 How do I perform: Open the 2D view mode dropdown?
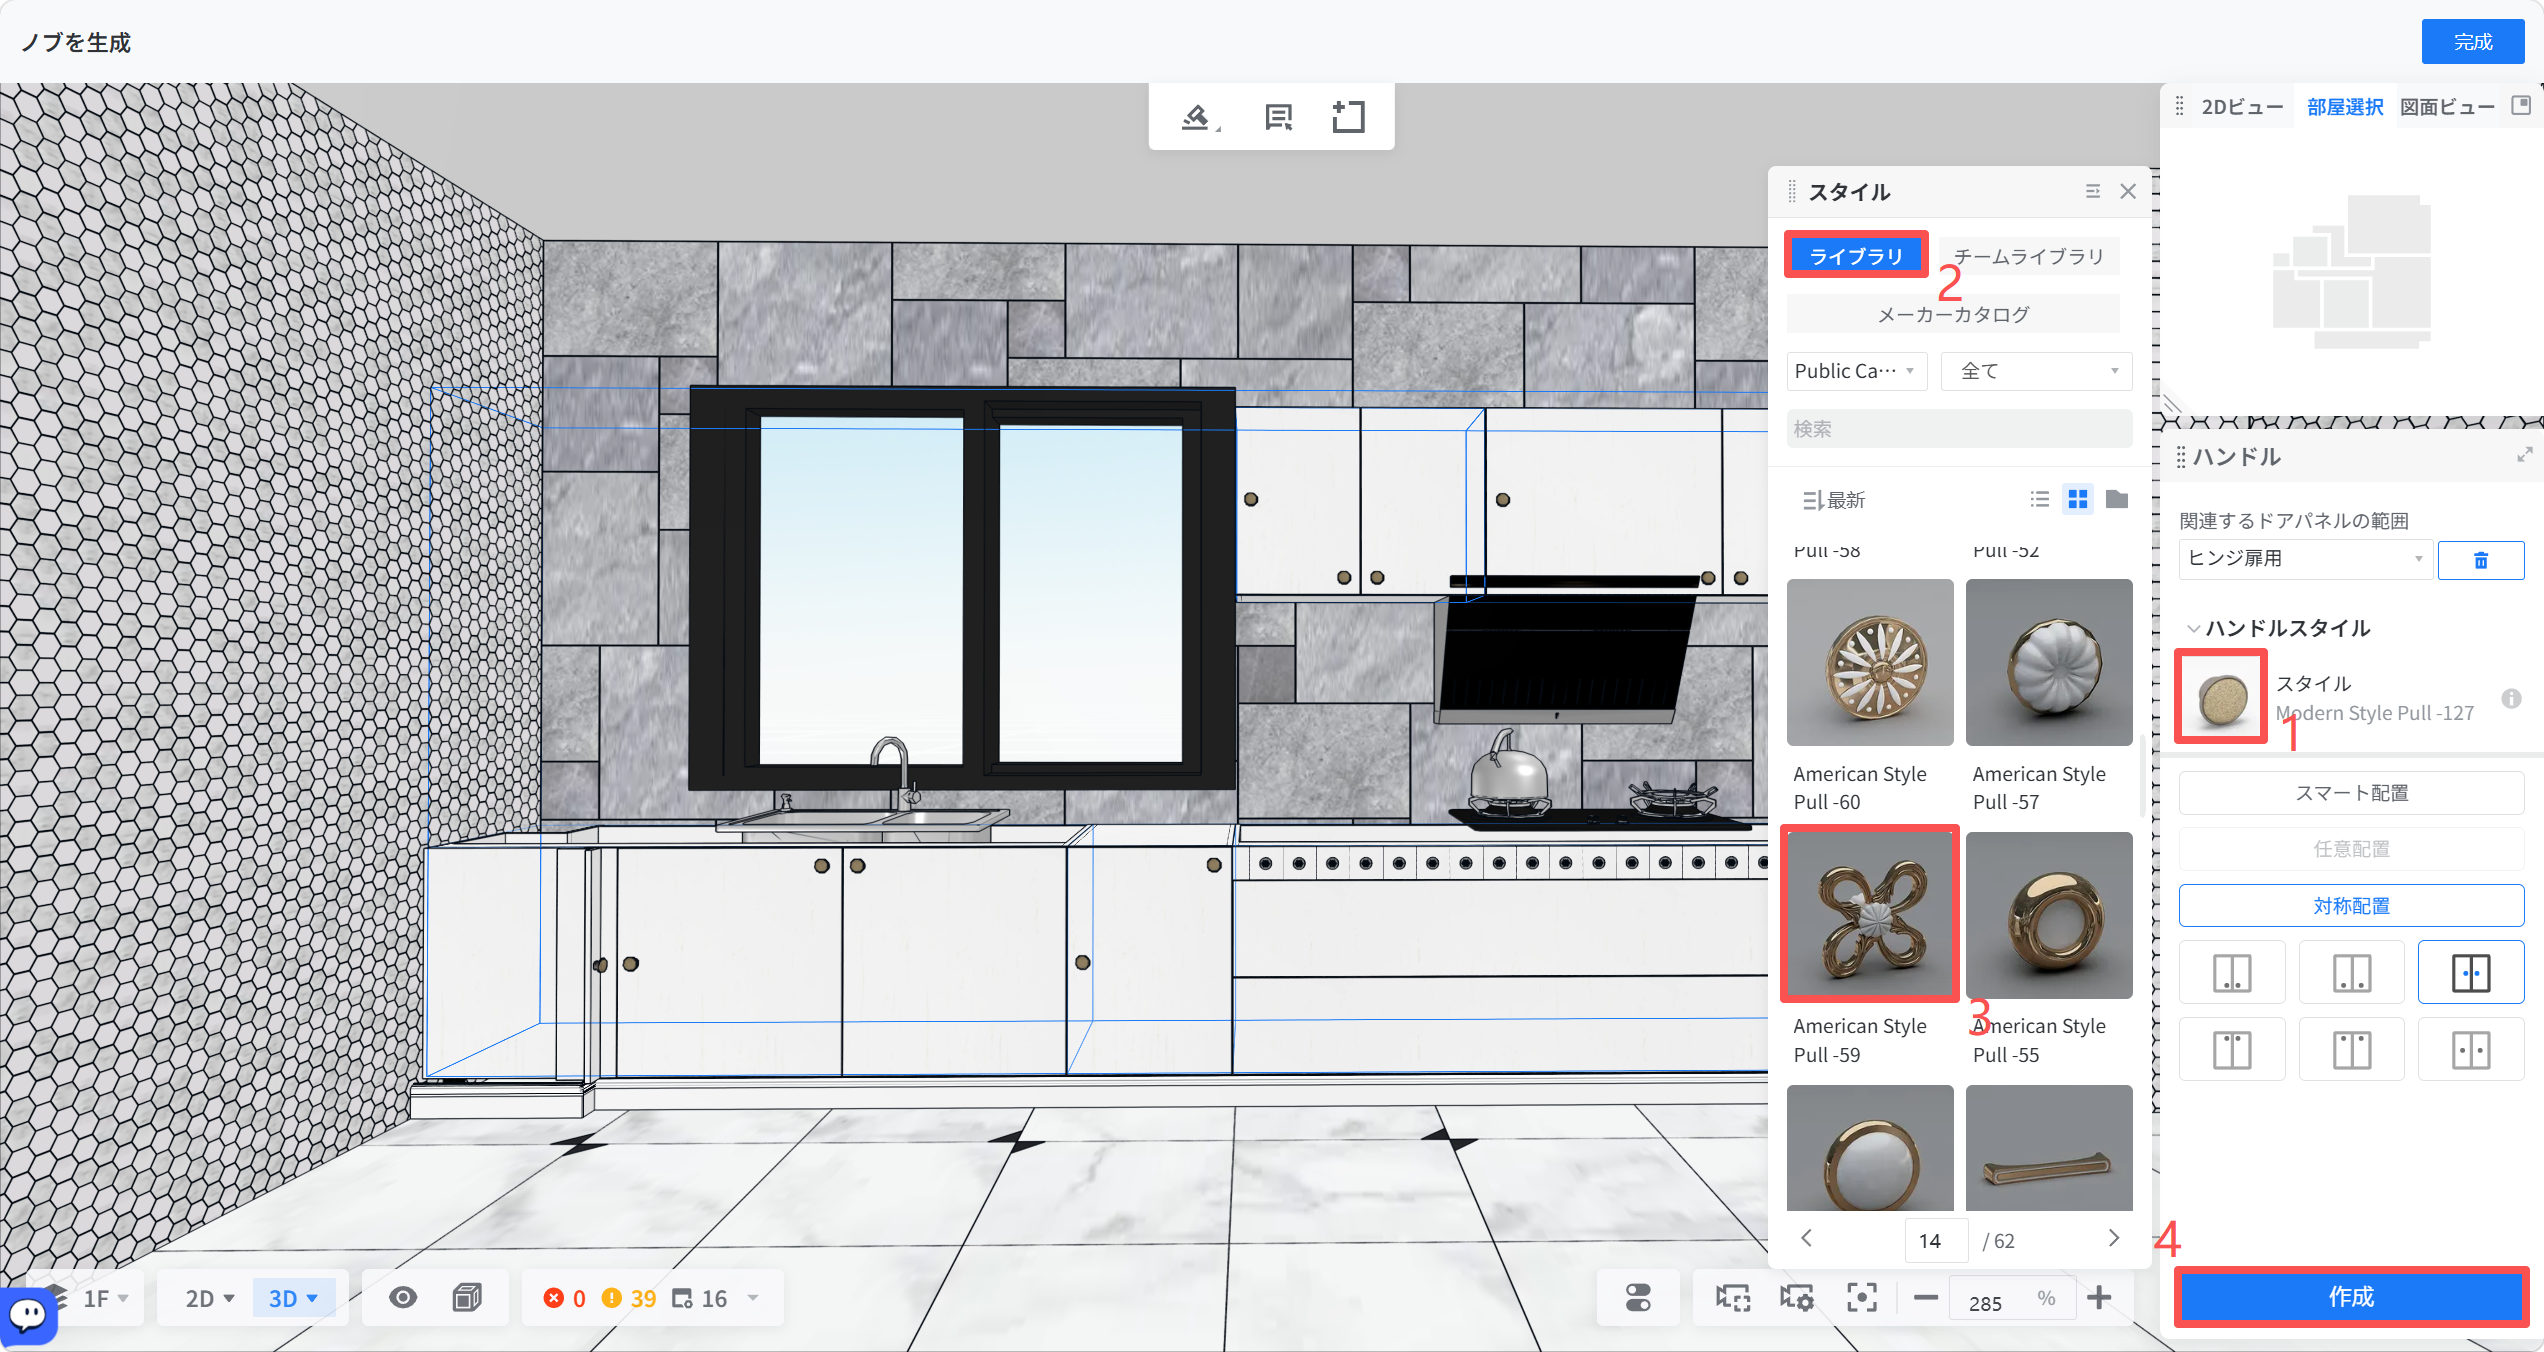(210, 1298)
